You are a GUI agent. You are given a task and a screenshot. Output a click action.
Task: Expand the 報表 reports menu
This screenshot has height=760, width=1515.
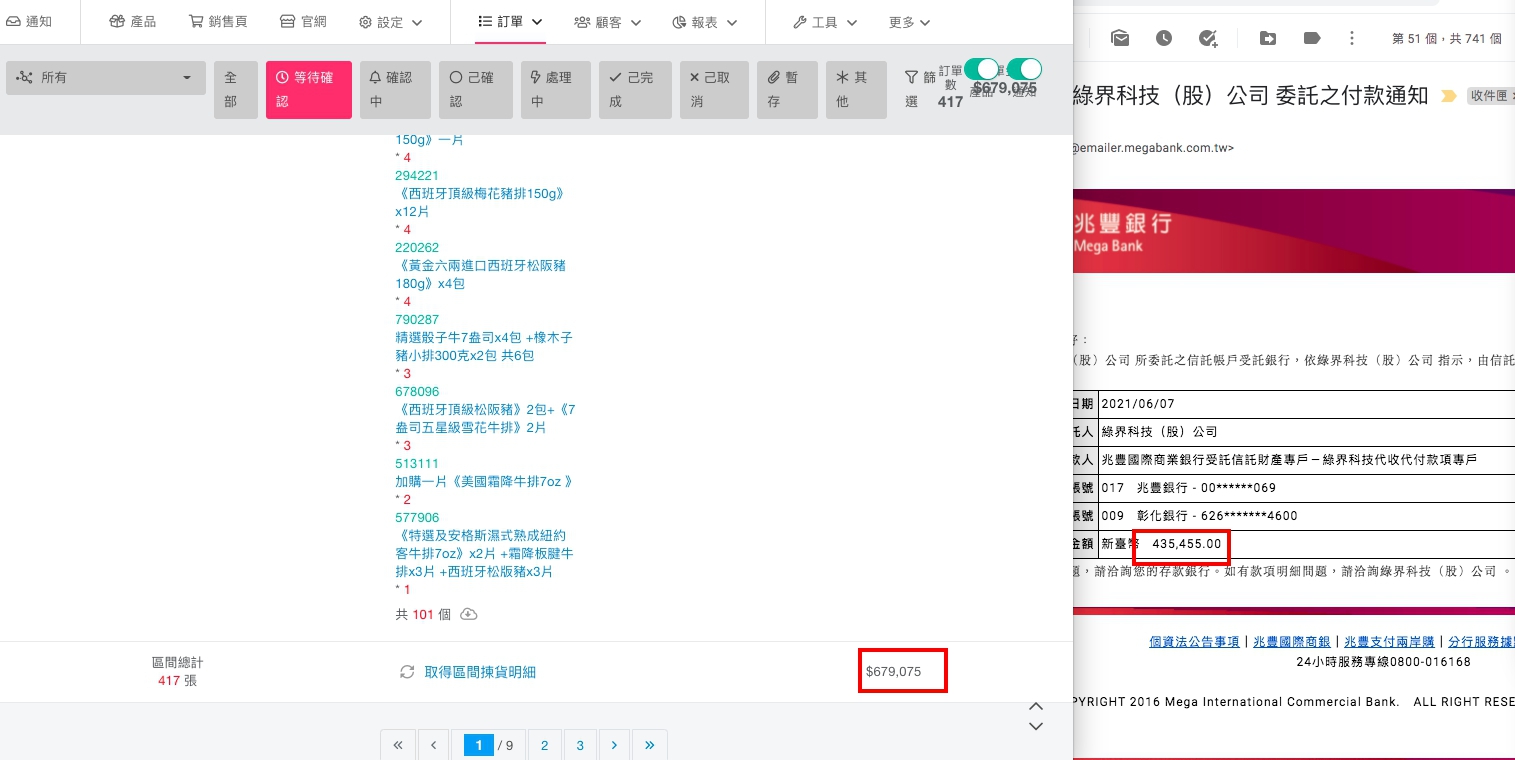[704, 22]
